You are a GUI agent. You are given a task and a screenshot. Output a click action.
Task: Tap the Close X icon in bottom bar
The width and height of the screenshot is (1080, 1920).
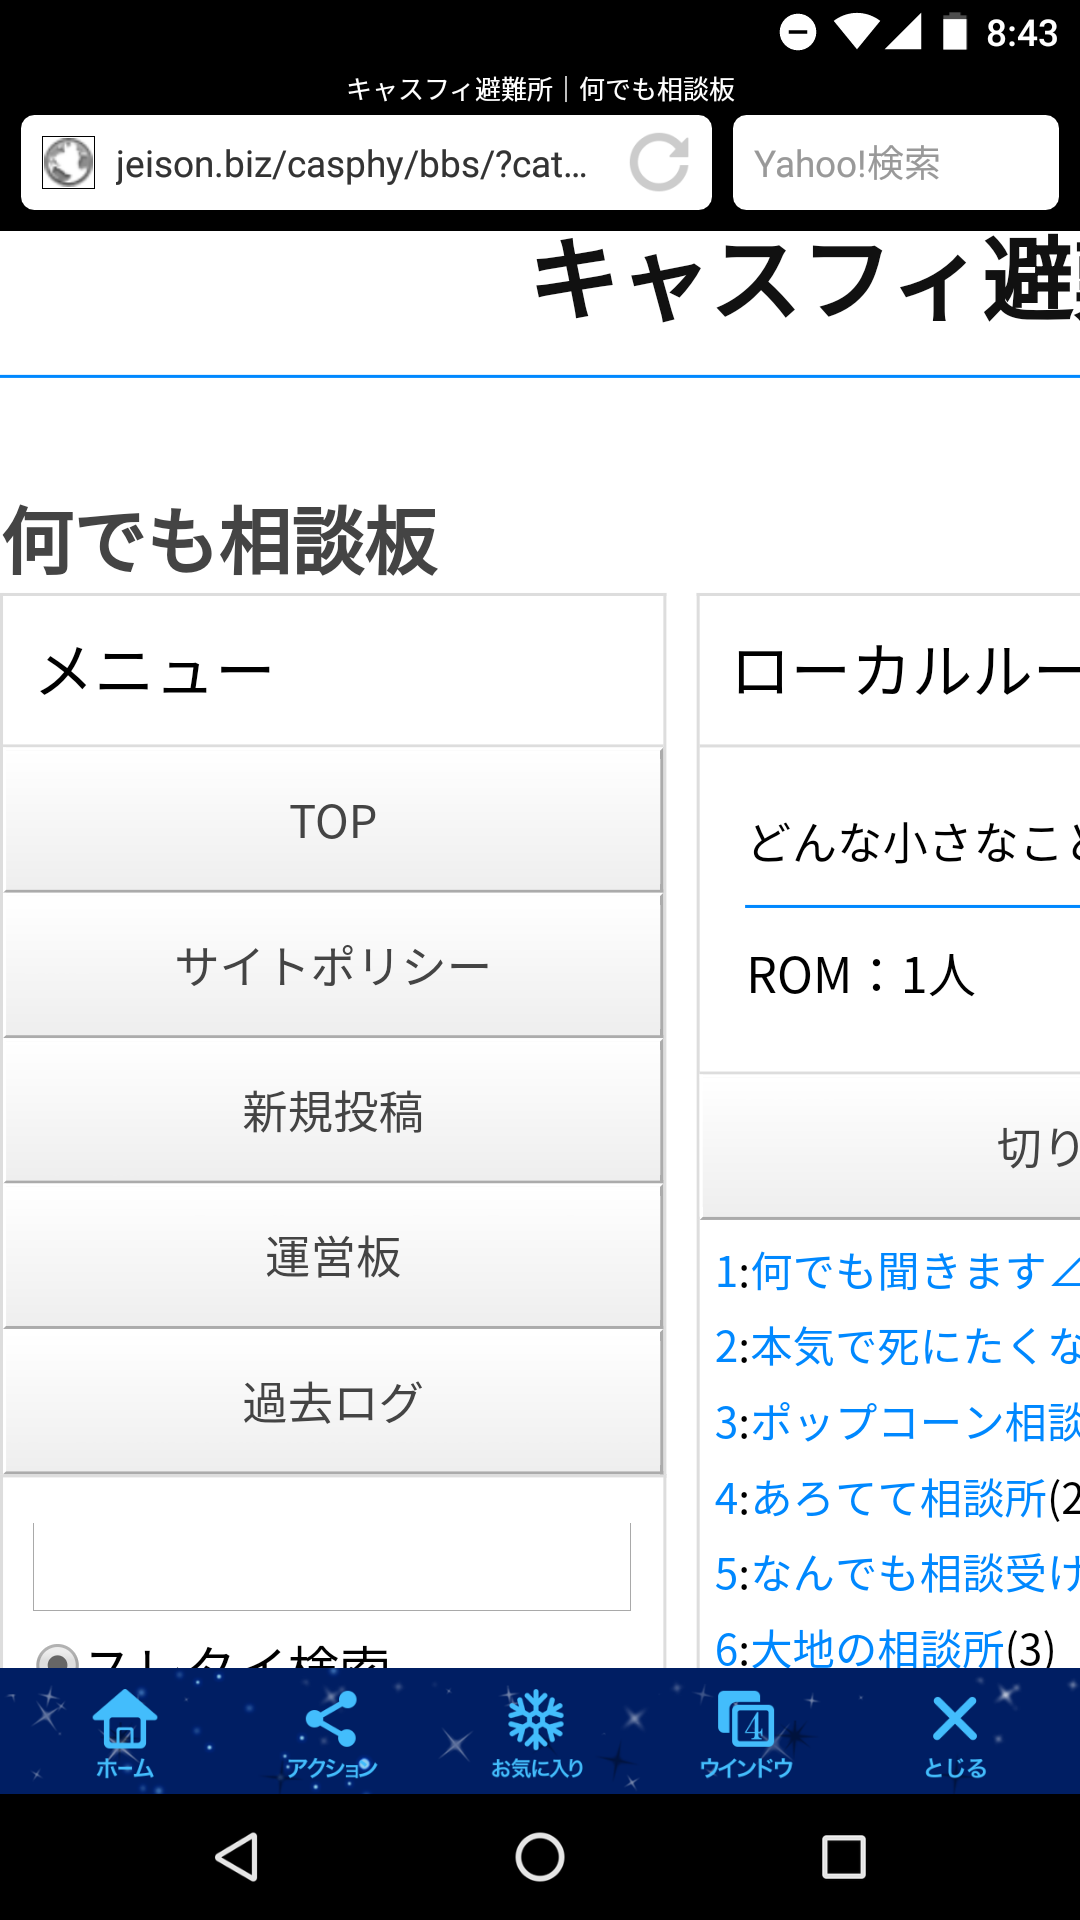(954, 1732)
